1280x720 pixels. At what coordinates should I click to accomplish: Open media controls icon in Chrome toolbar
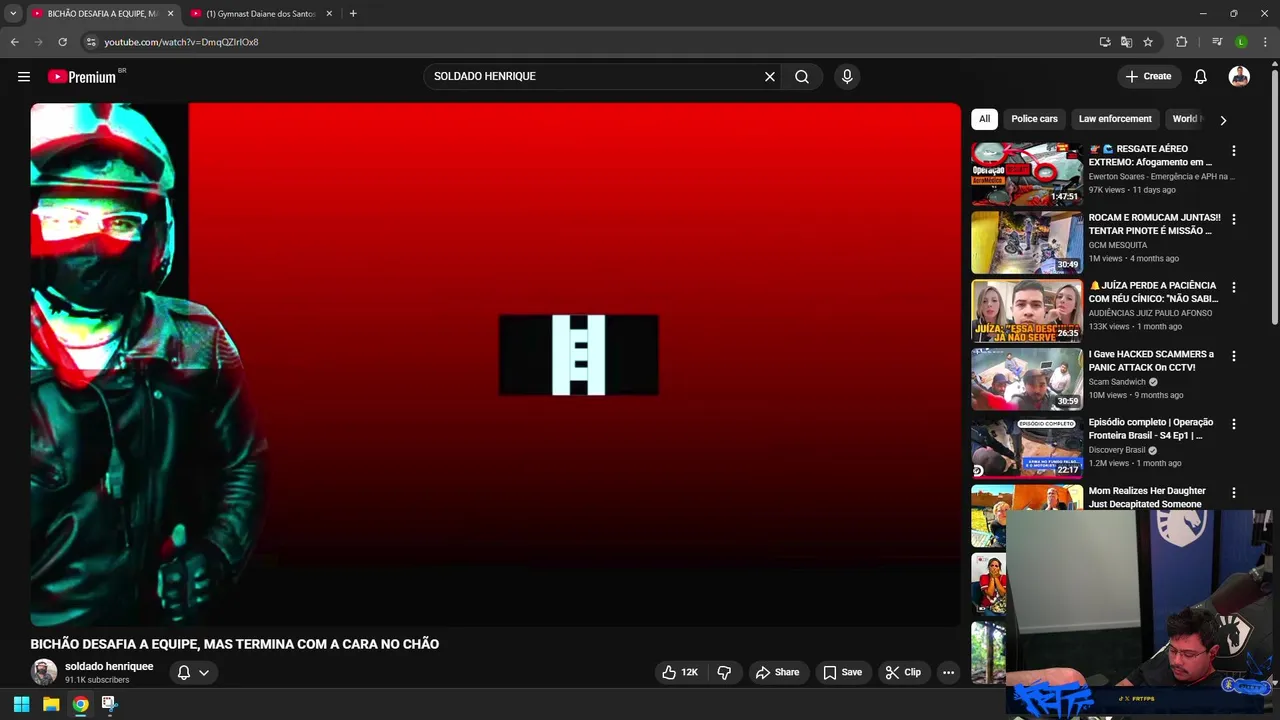pos(1217,42)
